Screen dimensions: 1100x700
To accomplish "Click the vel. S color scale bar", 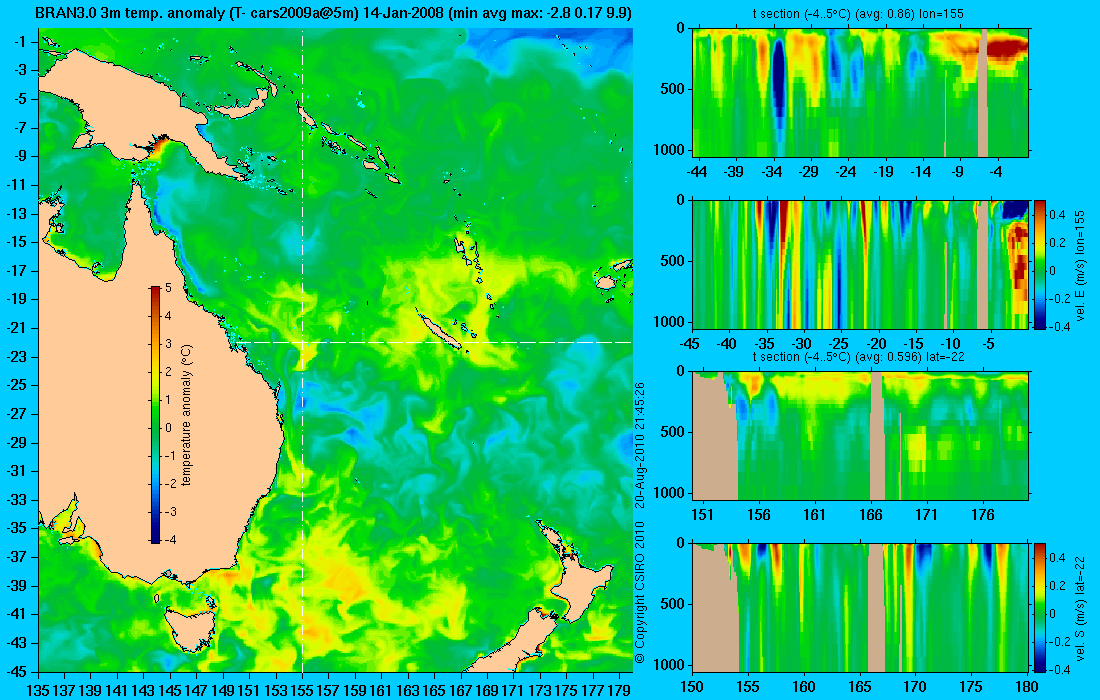I will (x=1039, y=607).
